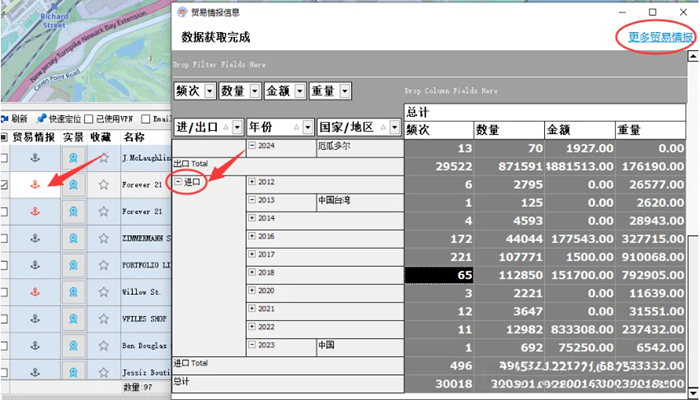
Task: Open the 更多贸易情报 link
Action: [661, 37]
